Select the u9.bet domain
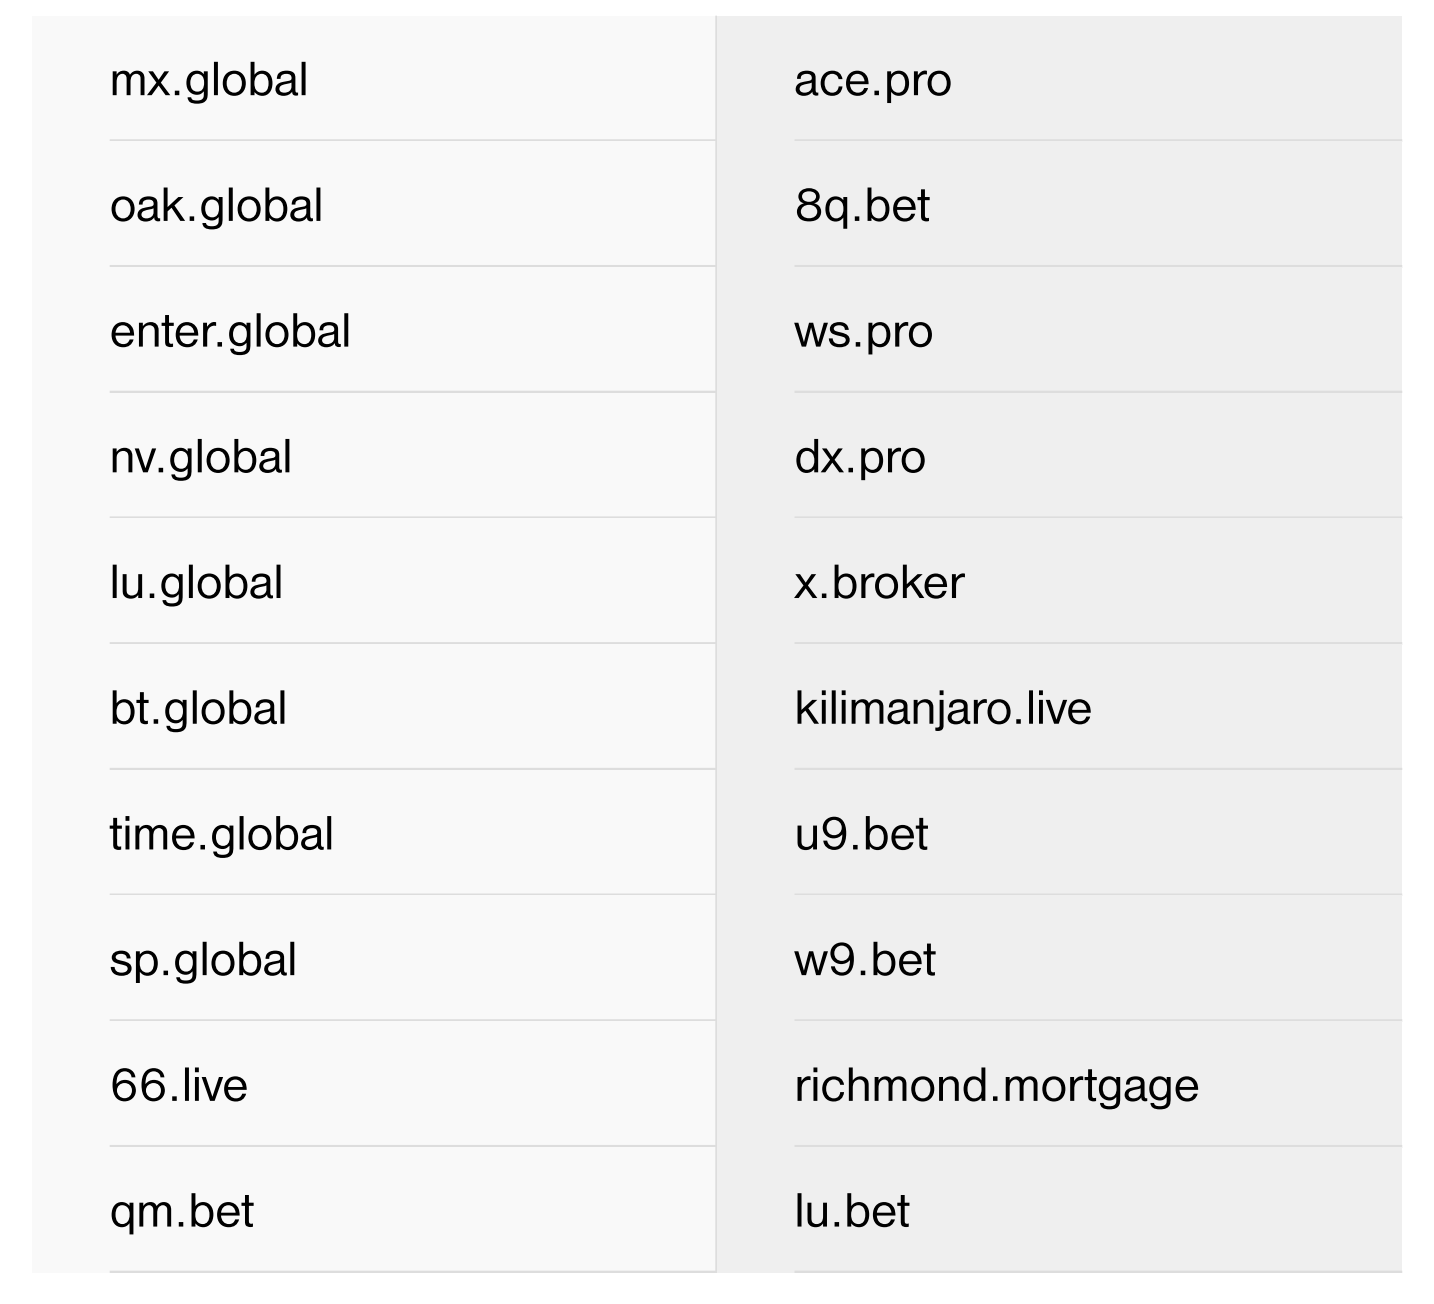 coord(861,835)
